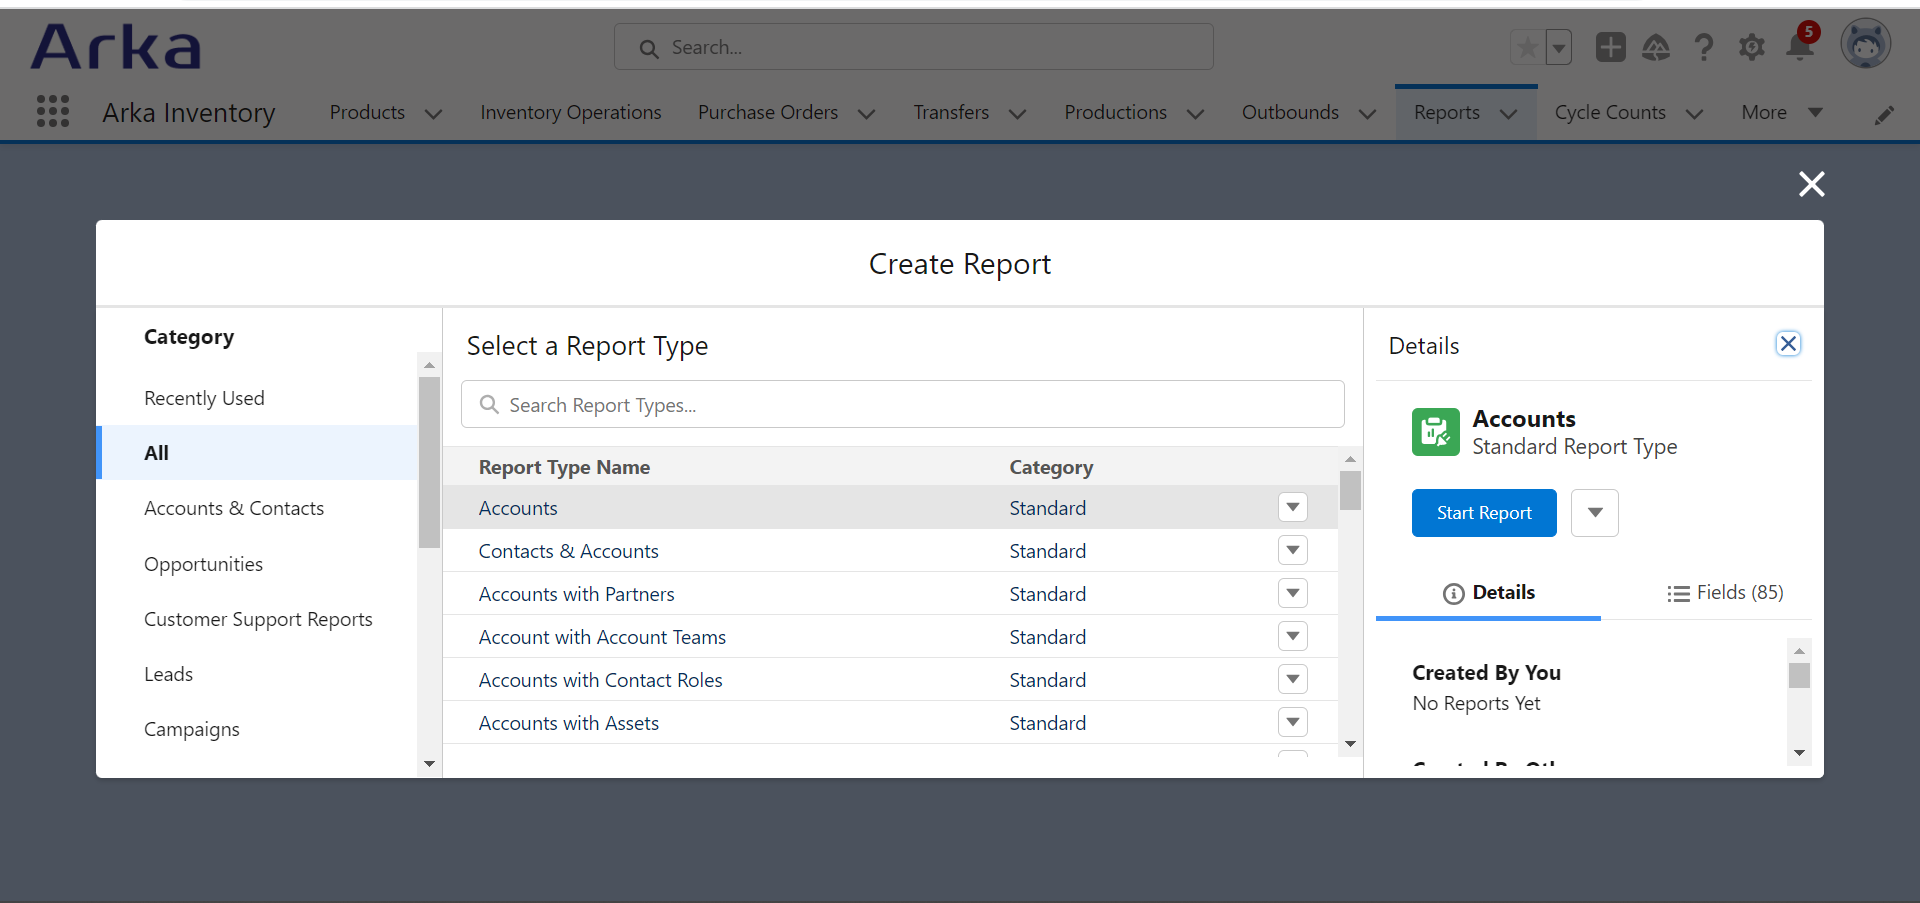Image resolution: width=1920 pixels, height=903 pixels.
Task: Open the Outbounds tab
Action: pos(1290,112)
